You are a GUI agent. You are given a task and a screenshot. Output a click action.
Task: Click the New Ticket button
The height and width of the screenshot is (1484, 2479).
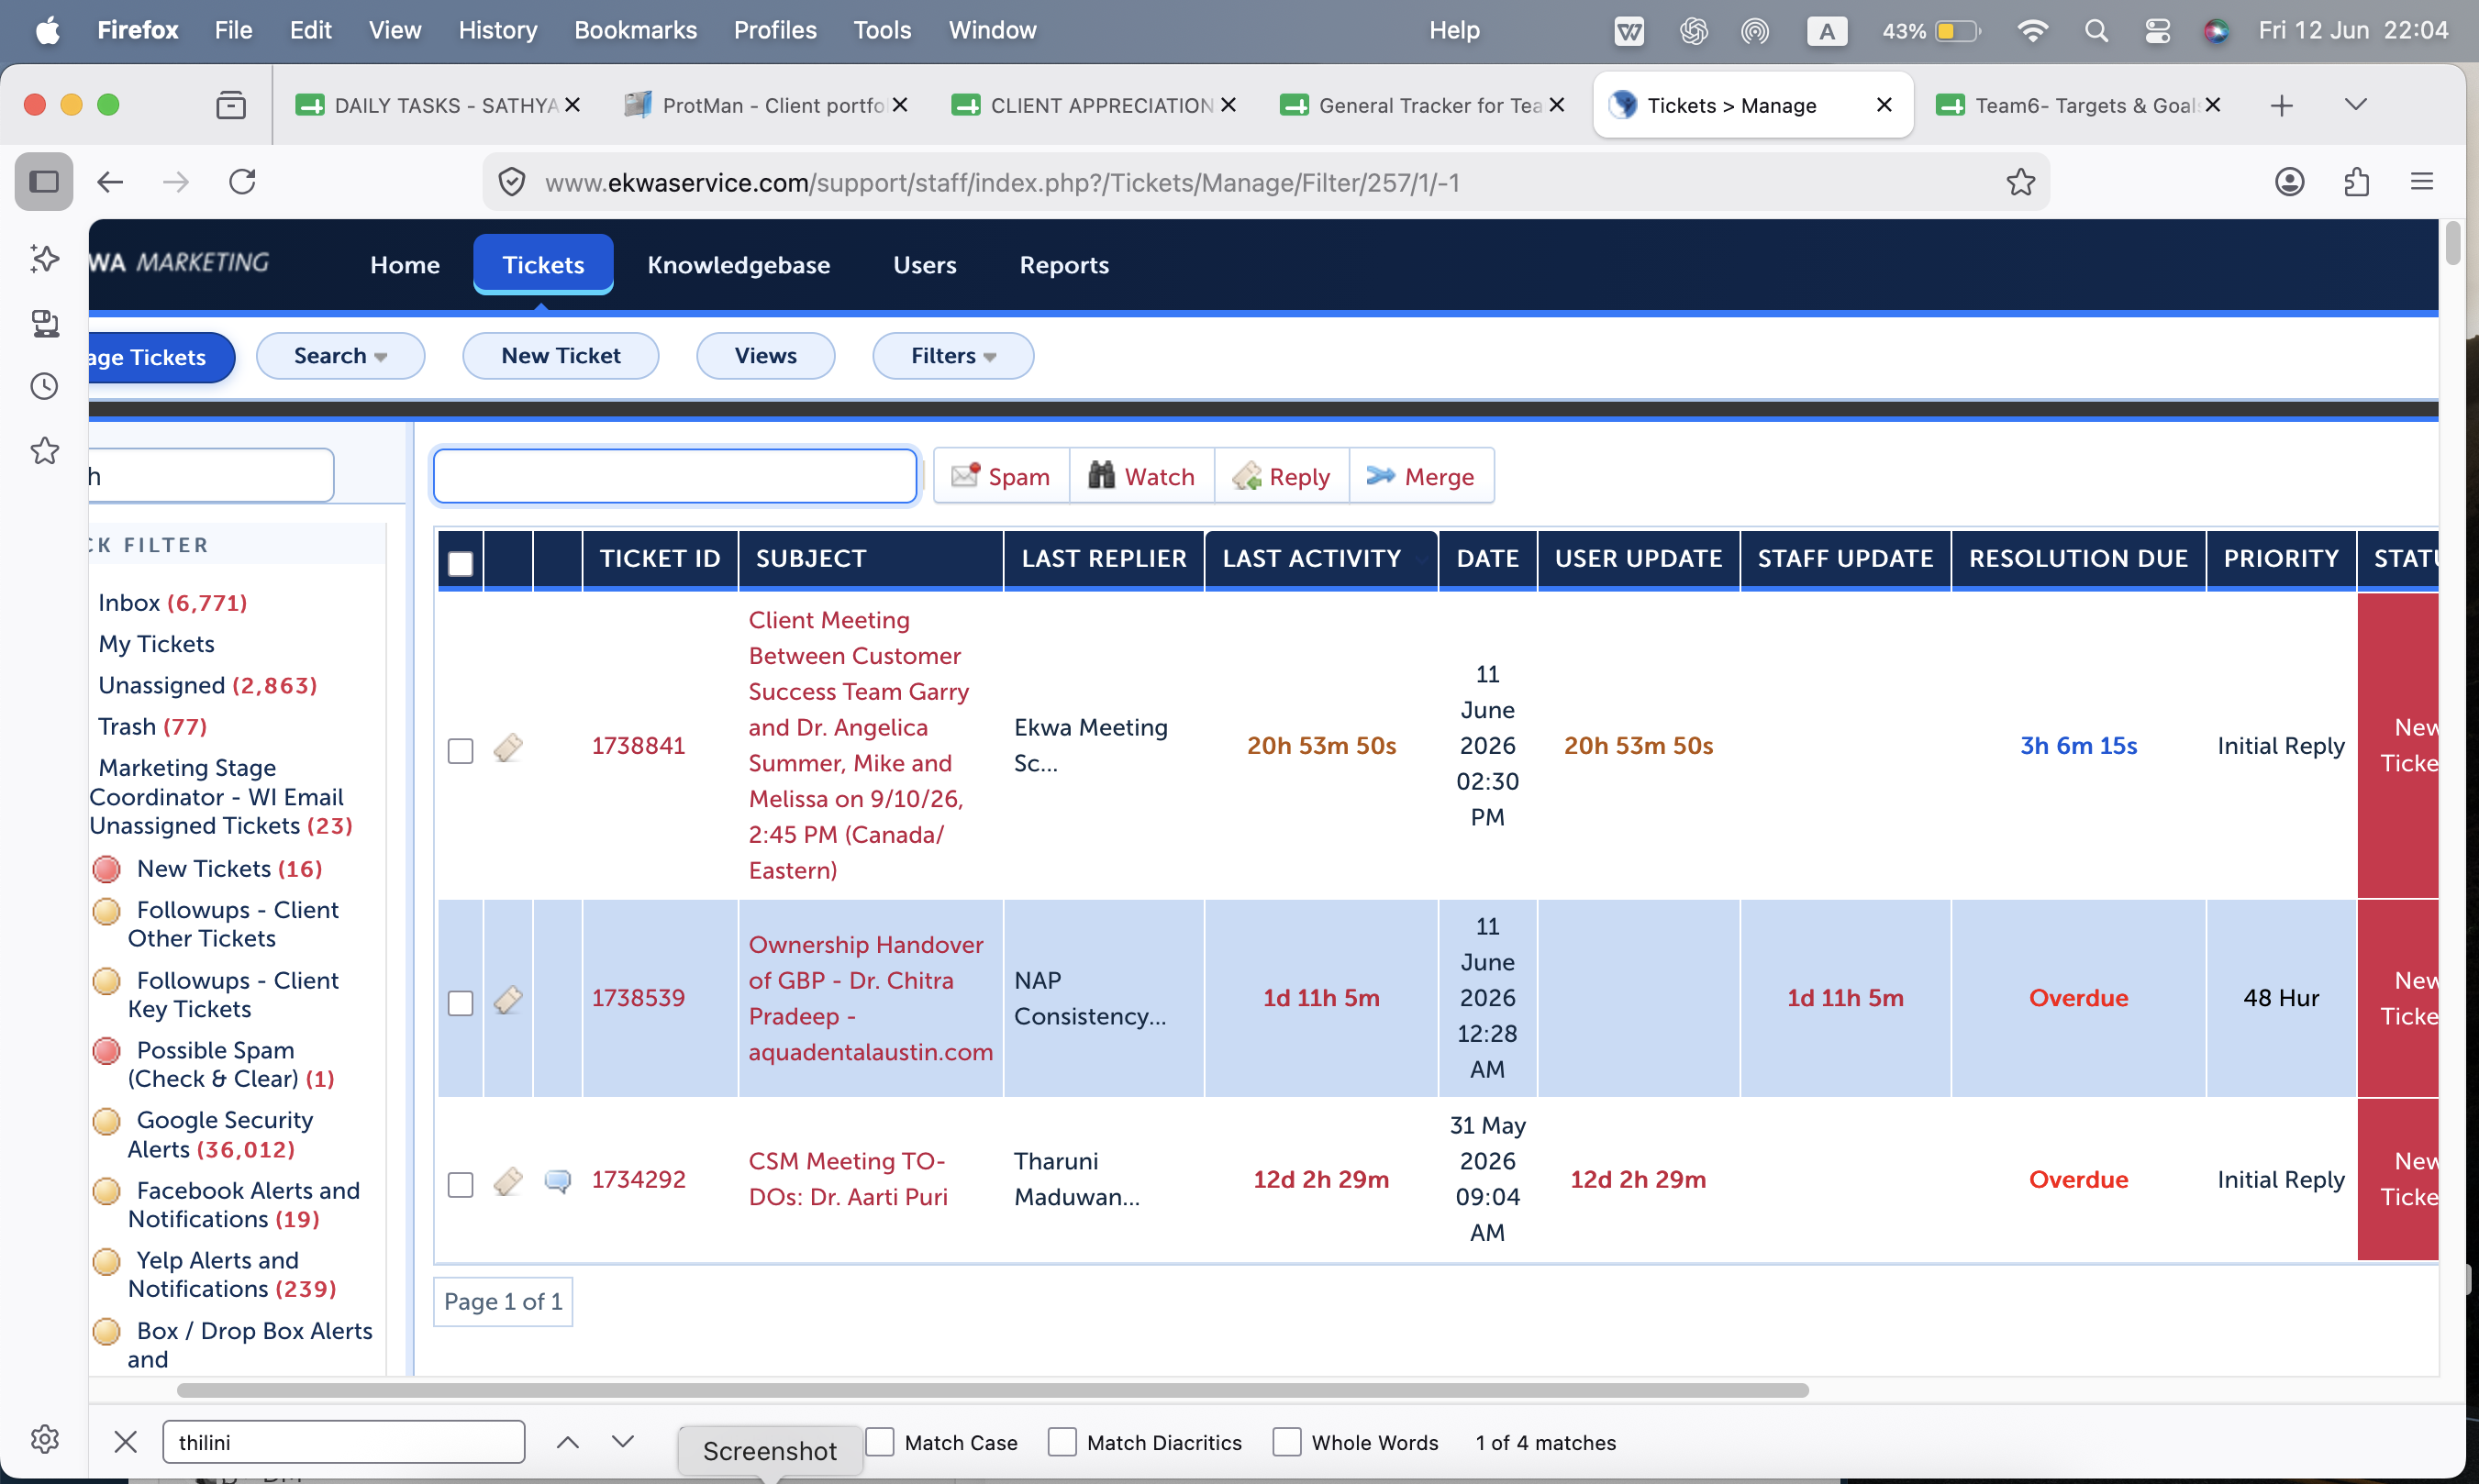(x=560, y=356)
